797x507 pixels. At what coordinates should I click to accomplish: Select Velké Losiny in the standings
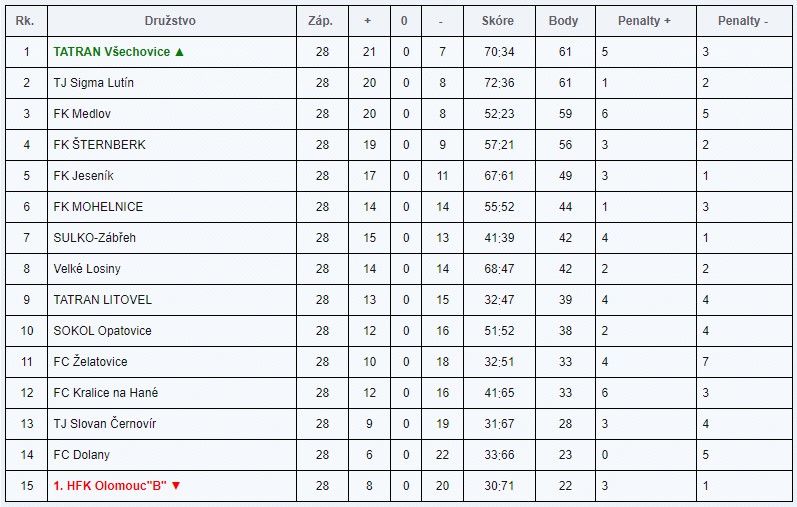click(x=90, y=269)
